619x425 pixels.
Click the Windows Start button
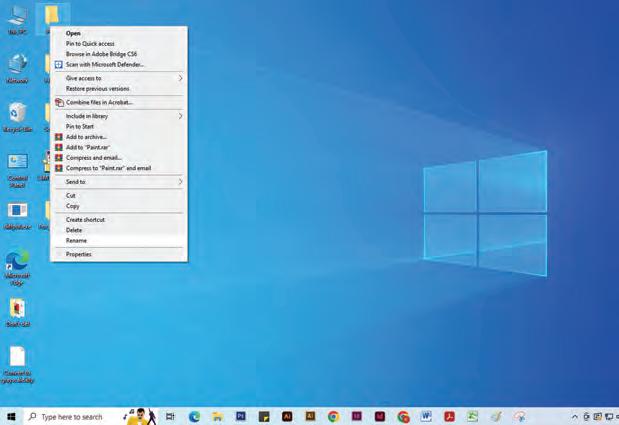coord(11,416)
